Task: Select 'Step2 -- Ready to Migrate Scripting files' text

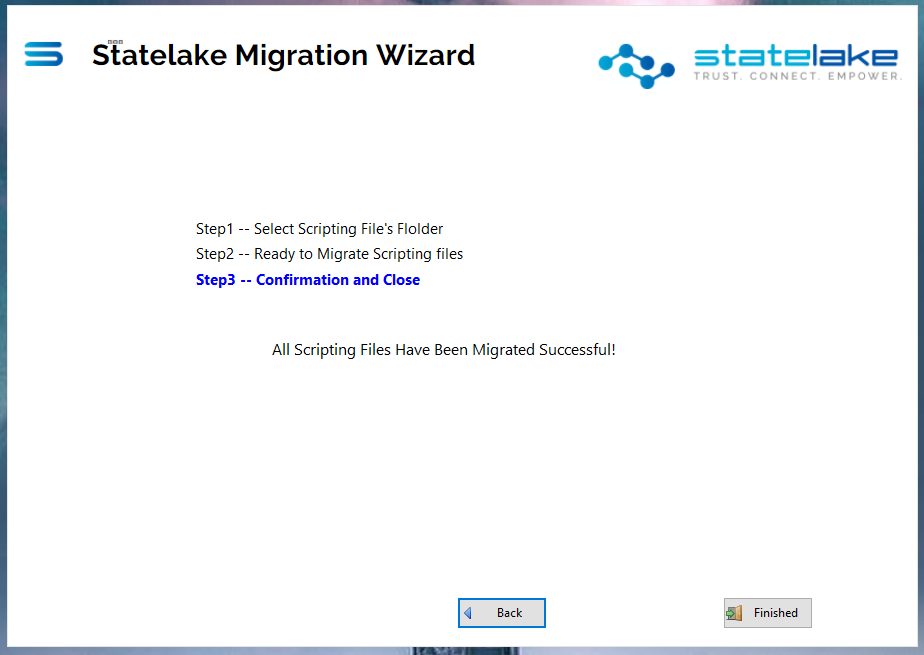Action: pyautogui.click(x=329, y=254)
